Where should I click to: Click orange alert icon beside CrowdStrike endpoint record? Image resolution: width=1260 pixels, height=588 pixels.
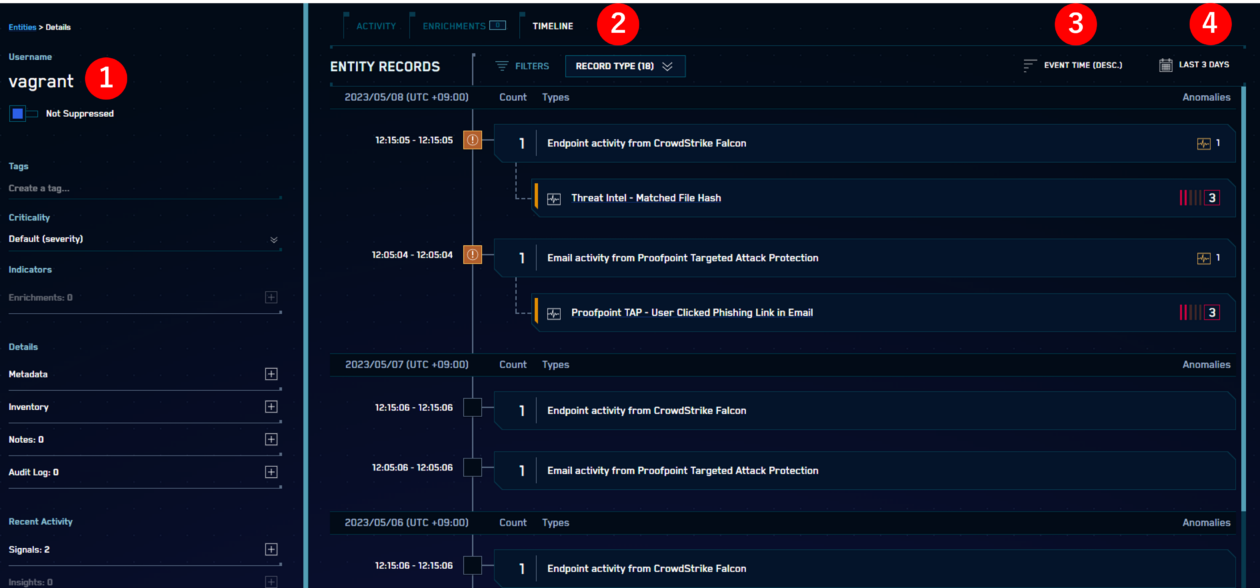tap(473, 140)
